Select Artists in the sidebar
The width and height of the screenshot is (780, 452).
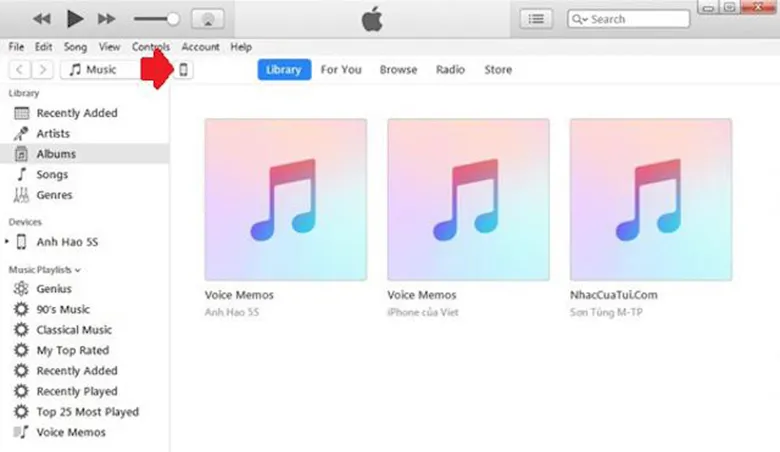(x=85, y=133)
